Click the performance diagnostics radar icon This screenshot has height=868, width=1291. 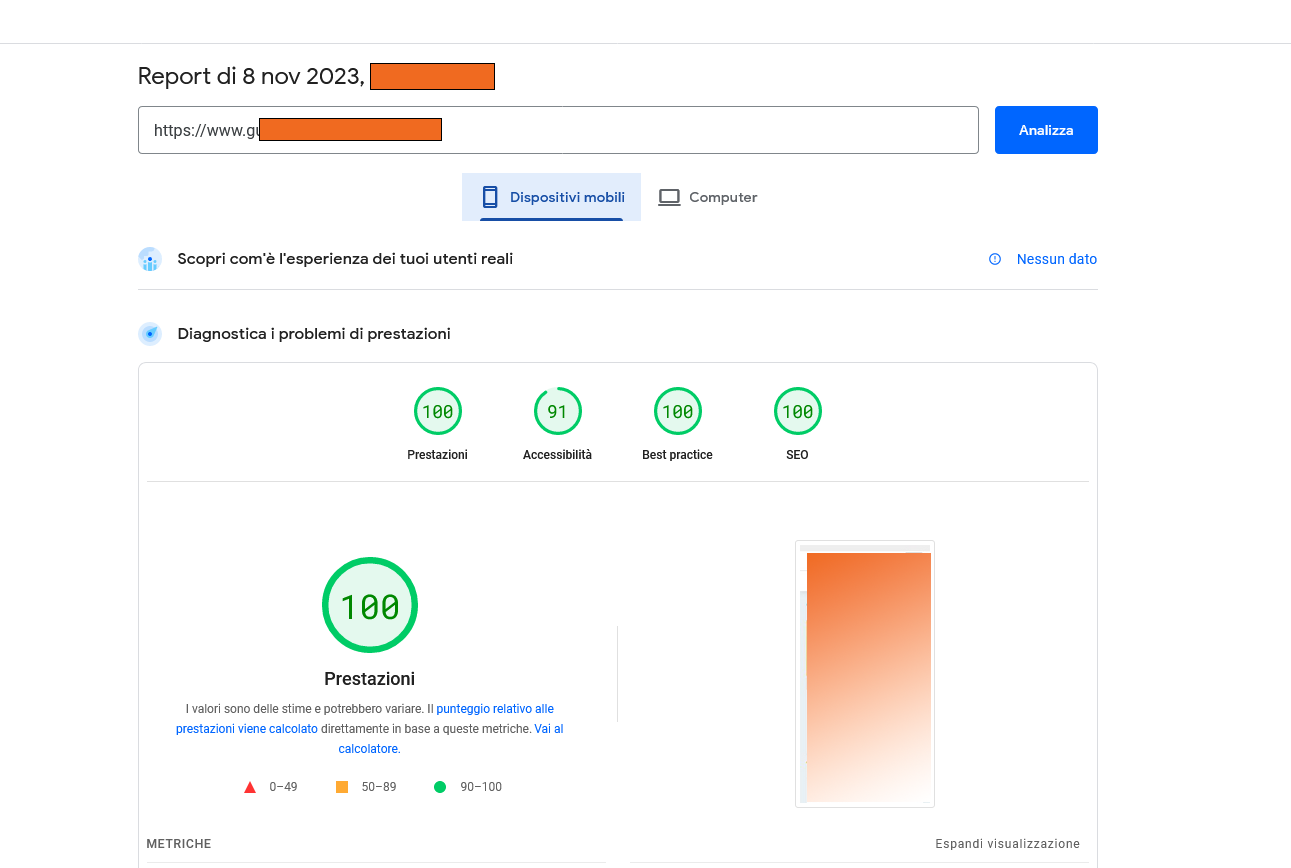click(150, 334)
